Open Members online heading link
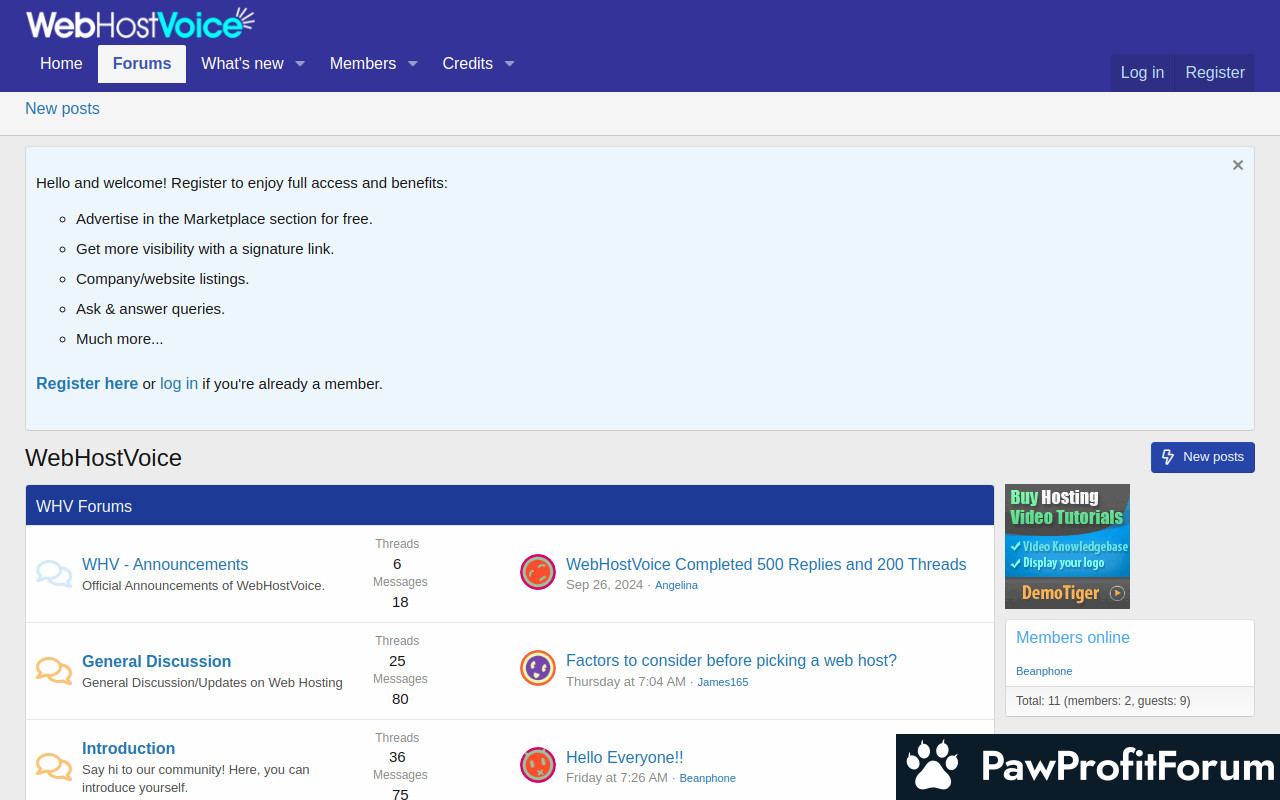1280x800 pixels. [1073, 637]
